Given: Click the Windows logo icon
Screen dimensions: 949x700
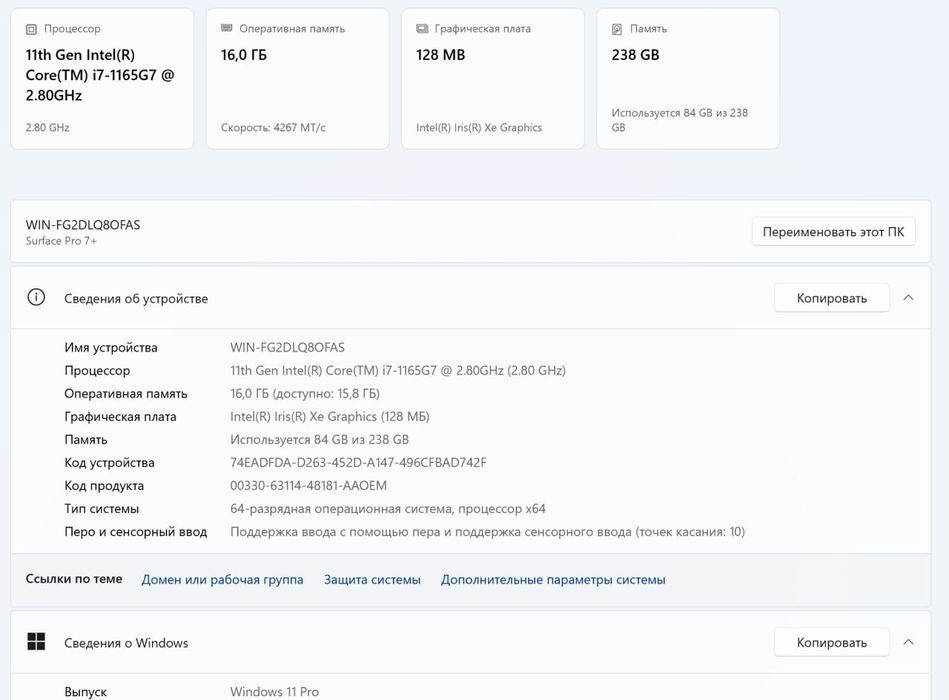Looking at the screenshot, I should pyautogui.click(x=36, y=642).
